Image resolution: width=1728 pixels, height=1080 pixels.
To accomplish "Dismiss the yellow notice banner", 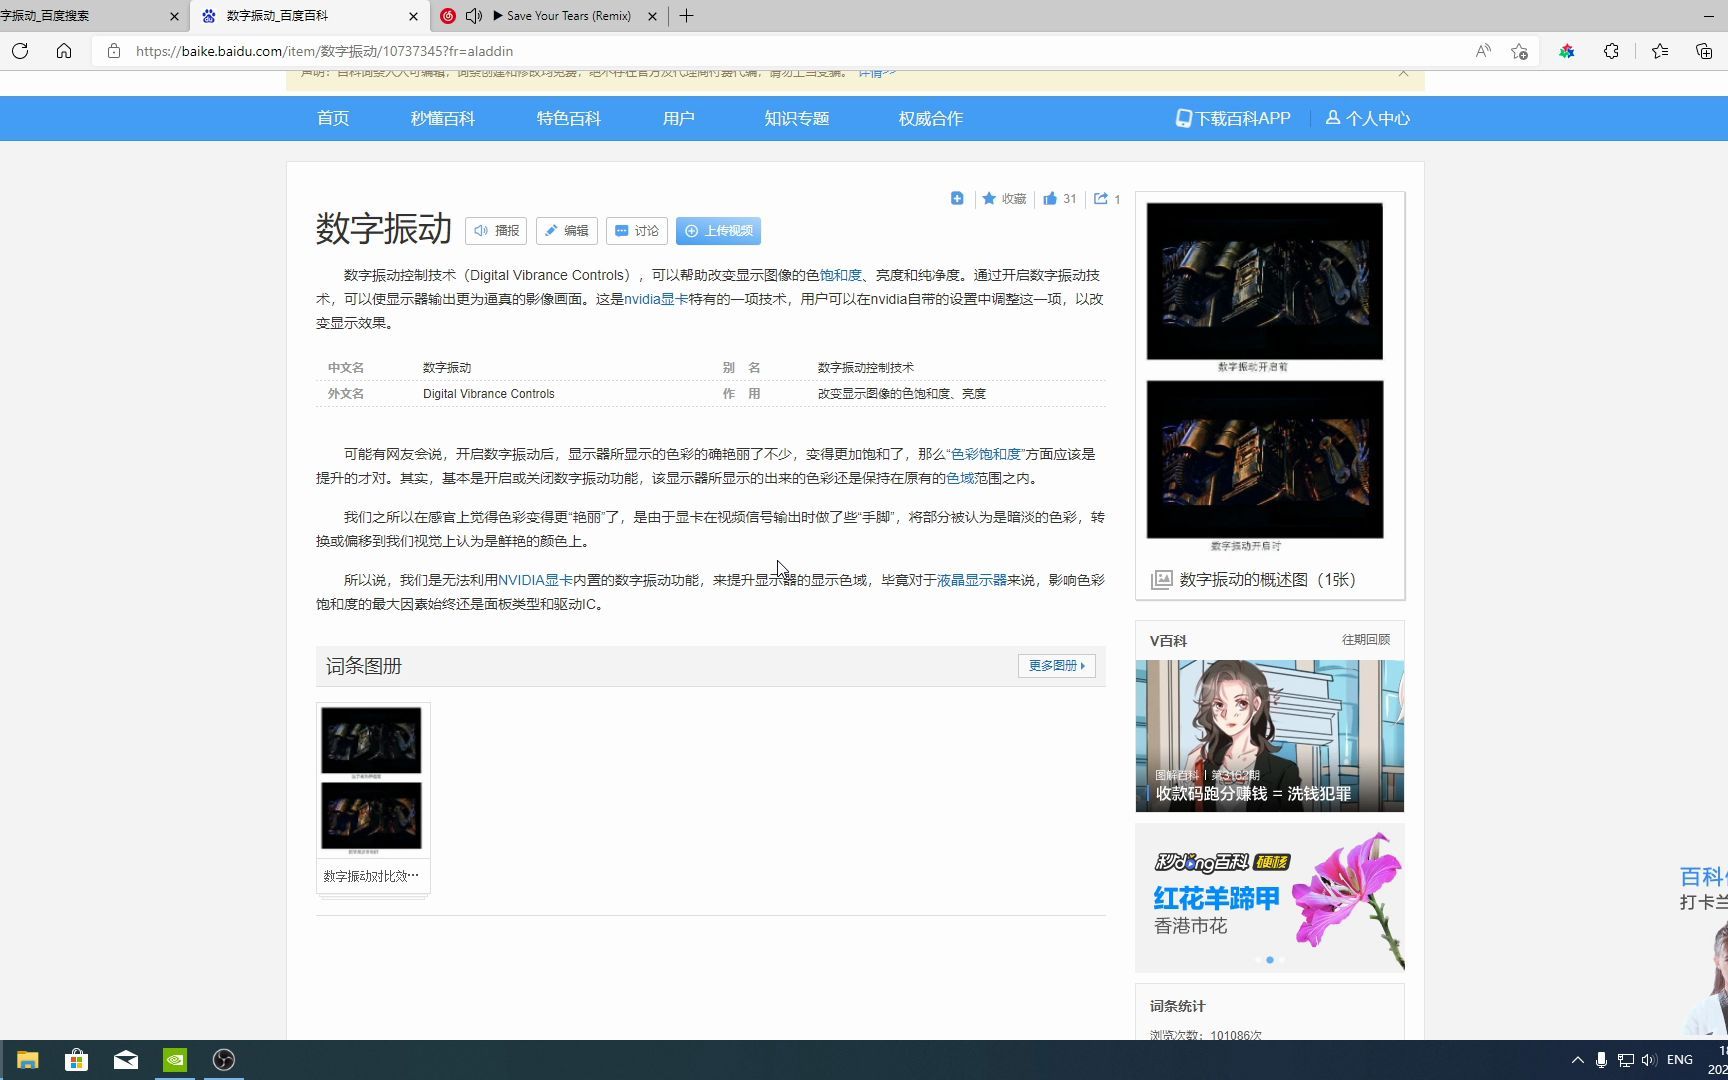I will tap(1403, 72).
